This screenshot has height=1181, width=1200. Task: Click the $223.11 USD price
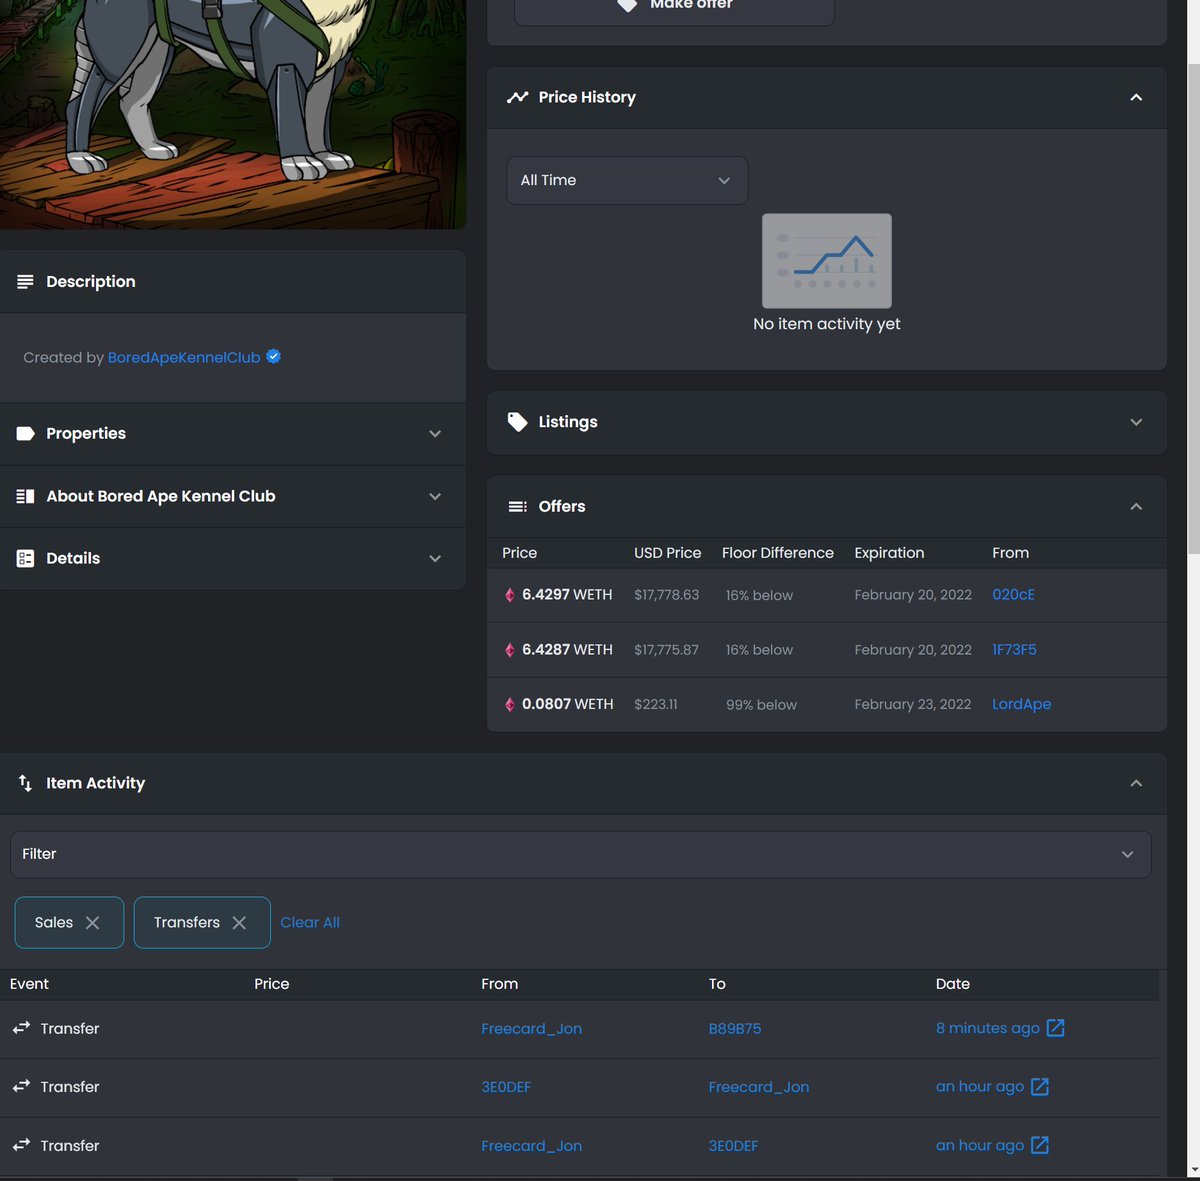656,705
